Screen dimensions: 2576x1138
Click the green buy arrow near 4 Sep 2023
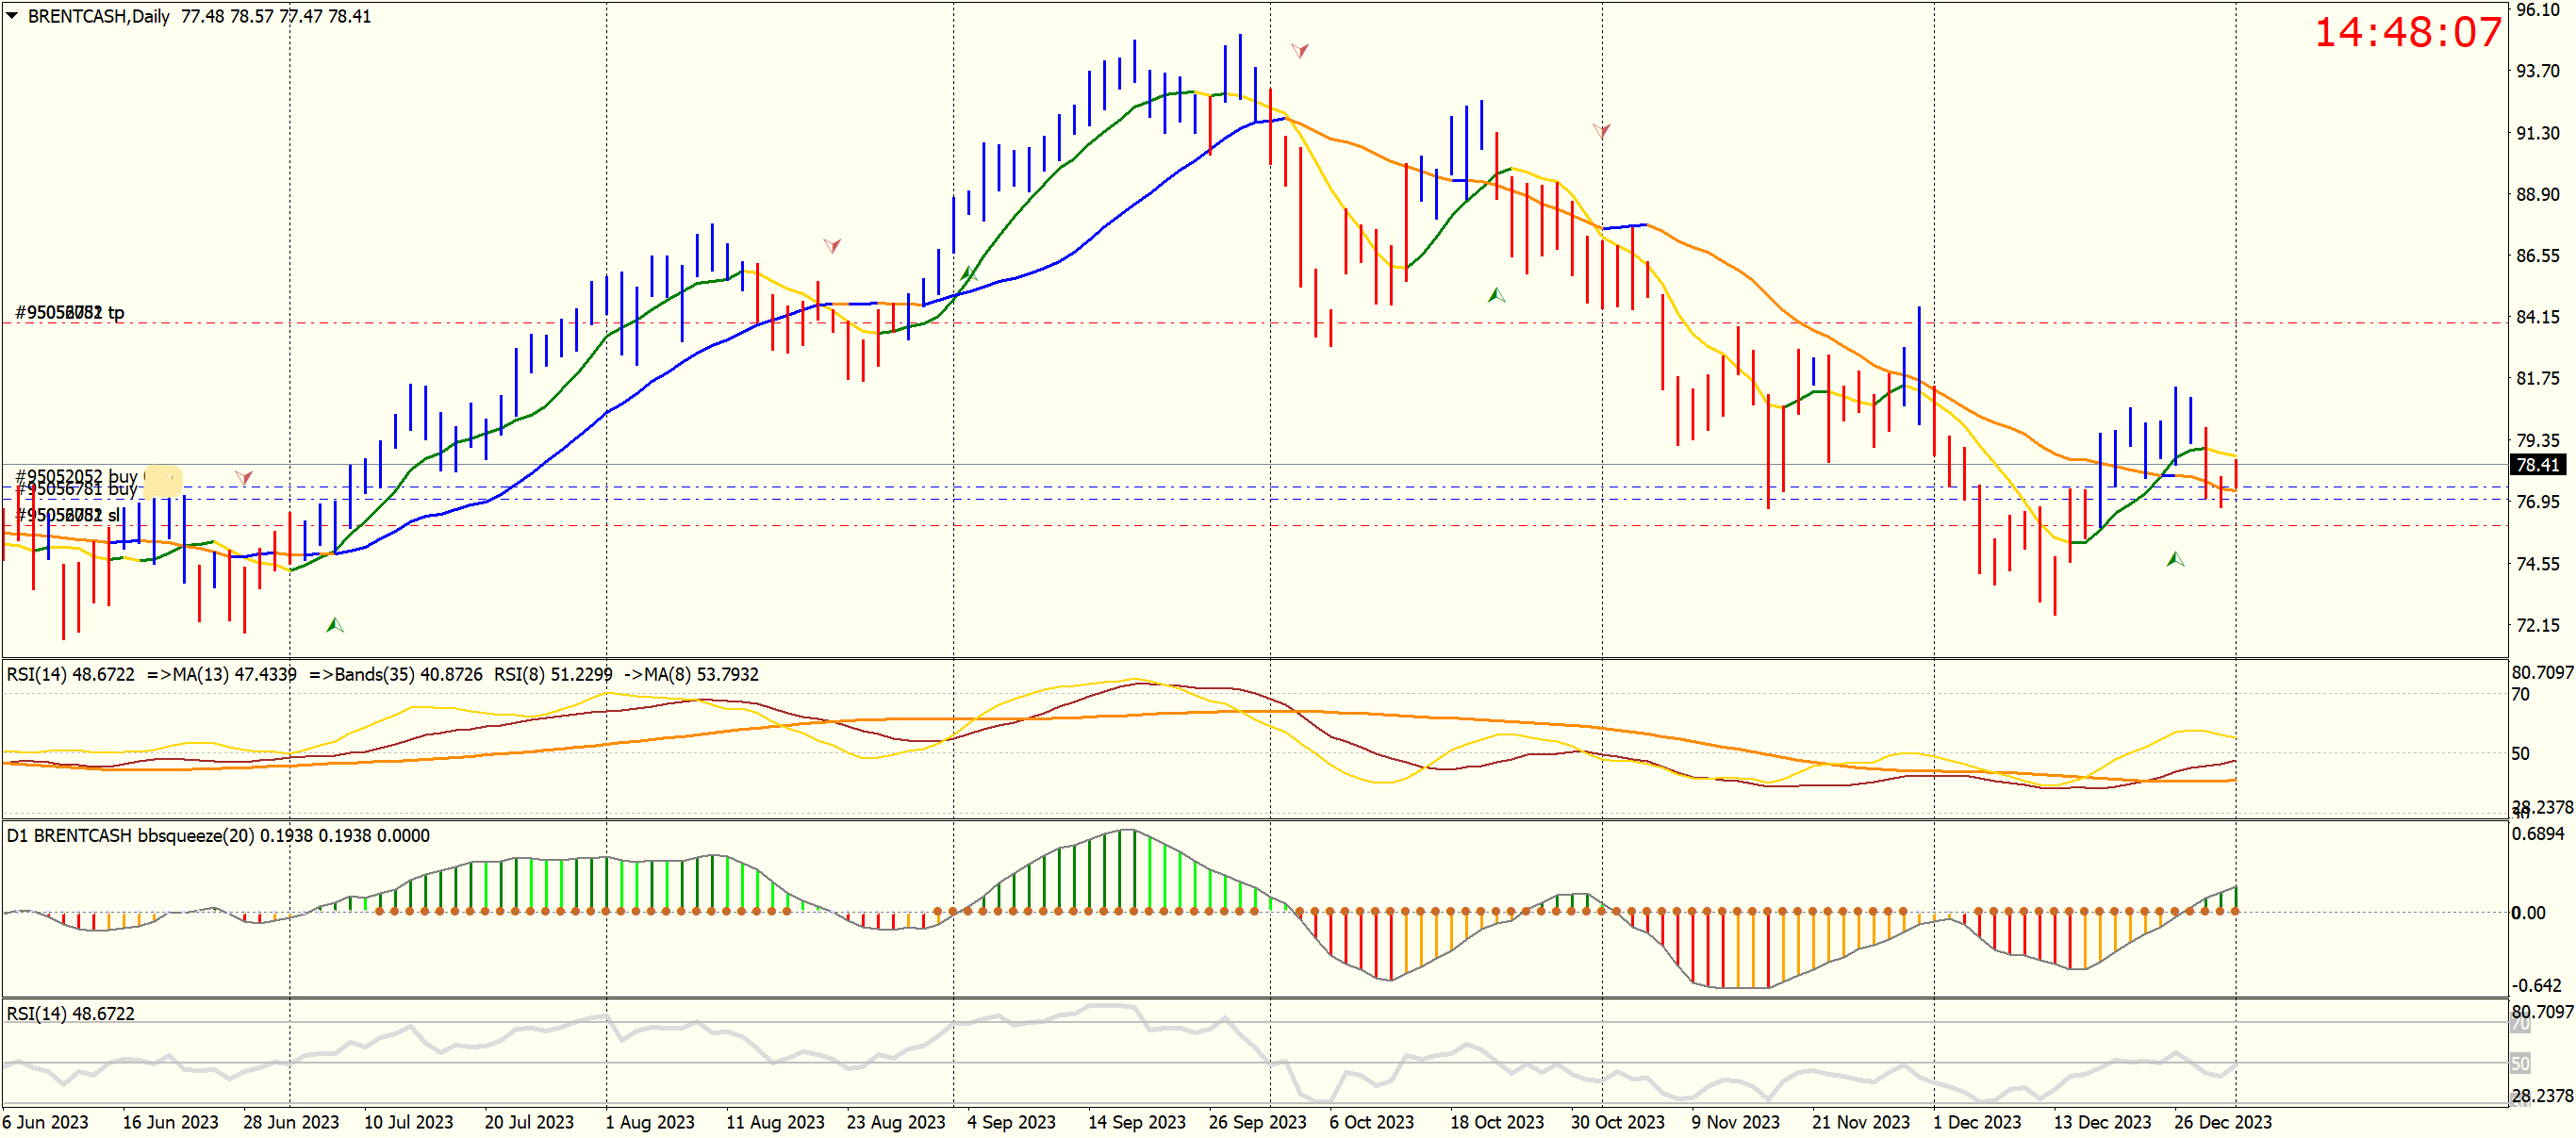pos(968,273)
